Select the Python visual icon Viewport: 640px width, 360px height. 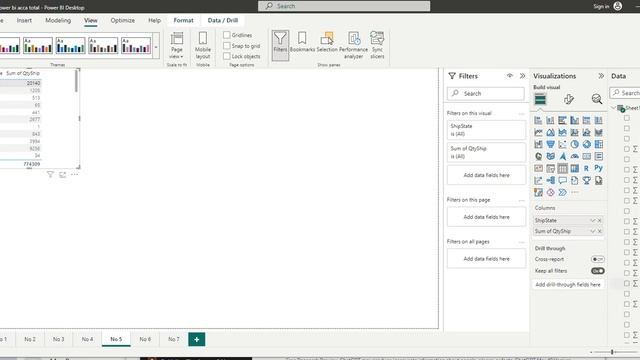pyautogui.click(x=598, y=169)
